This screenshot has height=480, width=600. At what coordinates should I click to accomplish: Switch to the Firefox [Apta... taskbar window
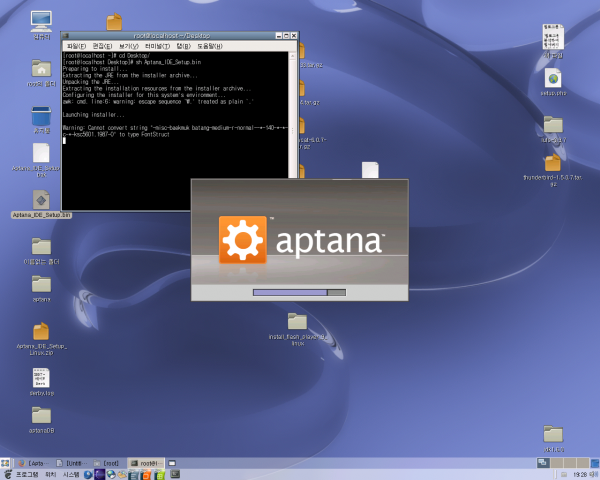pos(33,463)
